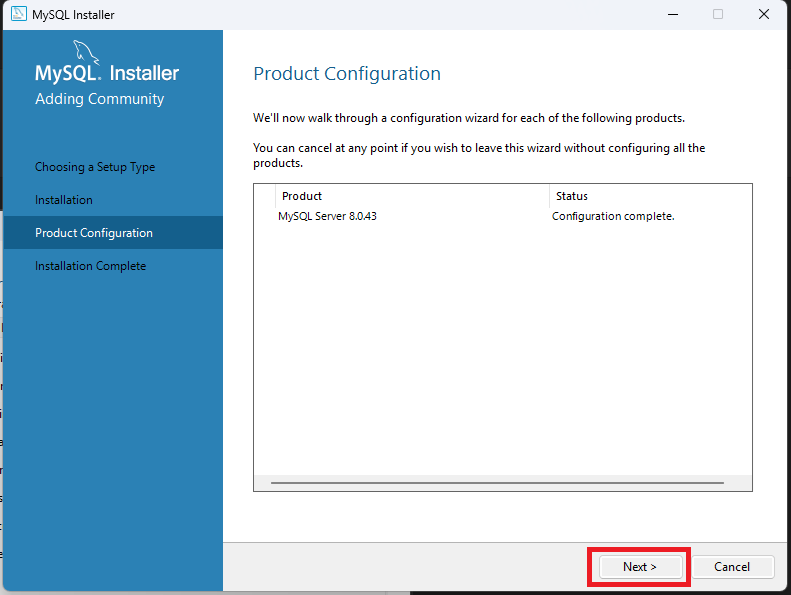Select the Choosing a Setup Type step
791x595 pixels.
(95, 167)
